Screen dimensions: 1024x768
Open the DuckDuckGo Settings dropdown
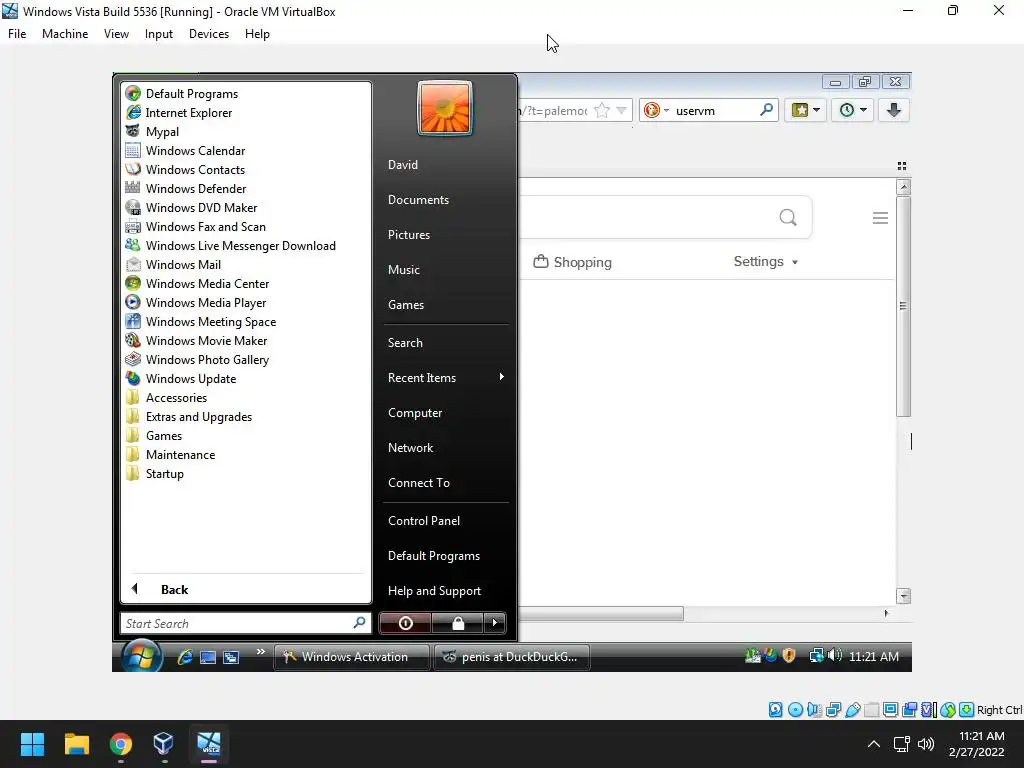point(765,262)
